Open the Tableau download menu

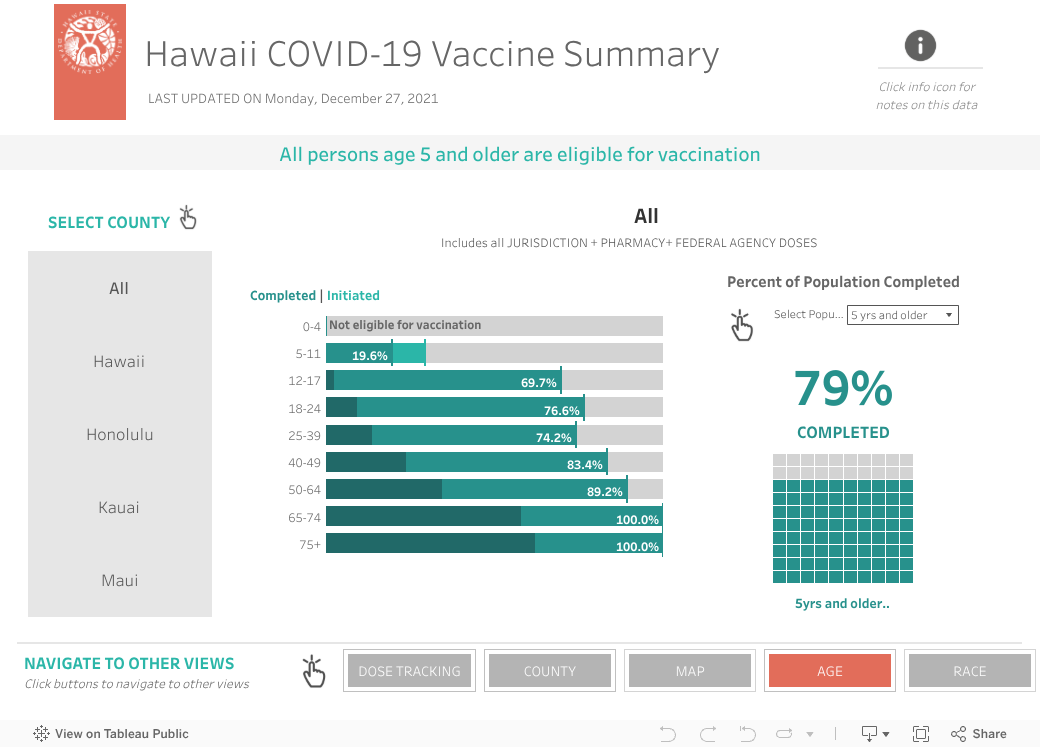coord(875,734)
